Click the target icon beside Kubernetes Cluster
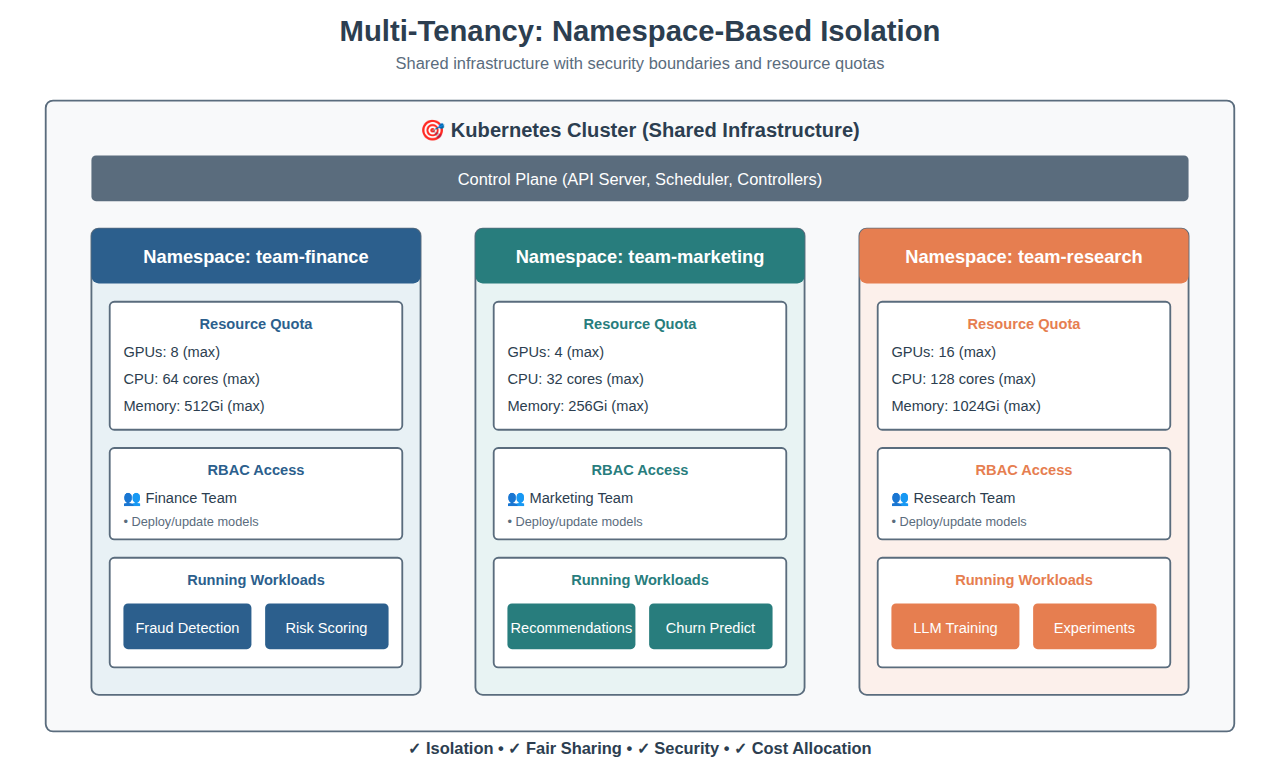This screenshot has width=1280, height=778. [x=432, y=130]
